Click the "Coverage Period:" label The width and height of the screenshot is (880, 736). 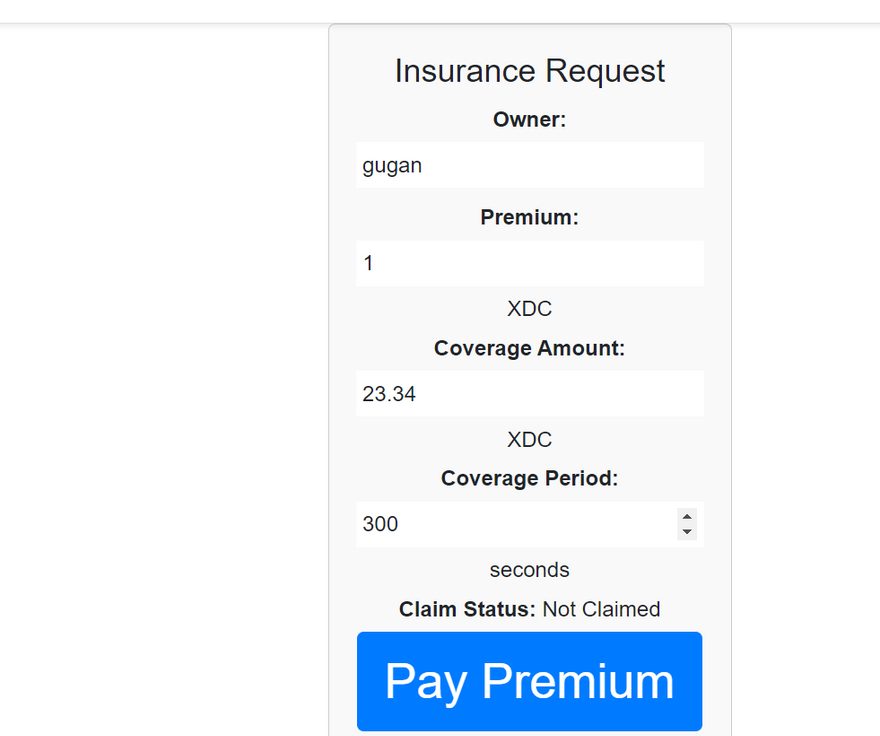tap(529, 478)
